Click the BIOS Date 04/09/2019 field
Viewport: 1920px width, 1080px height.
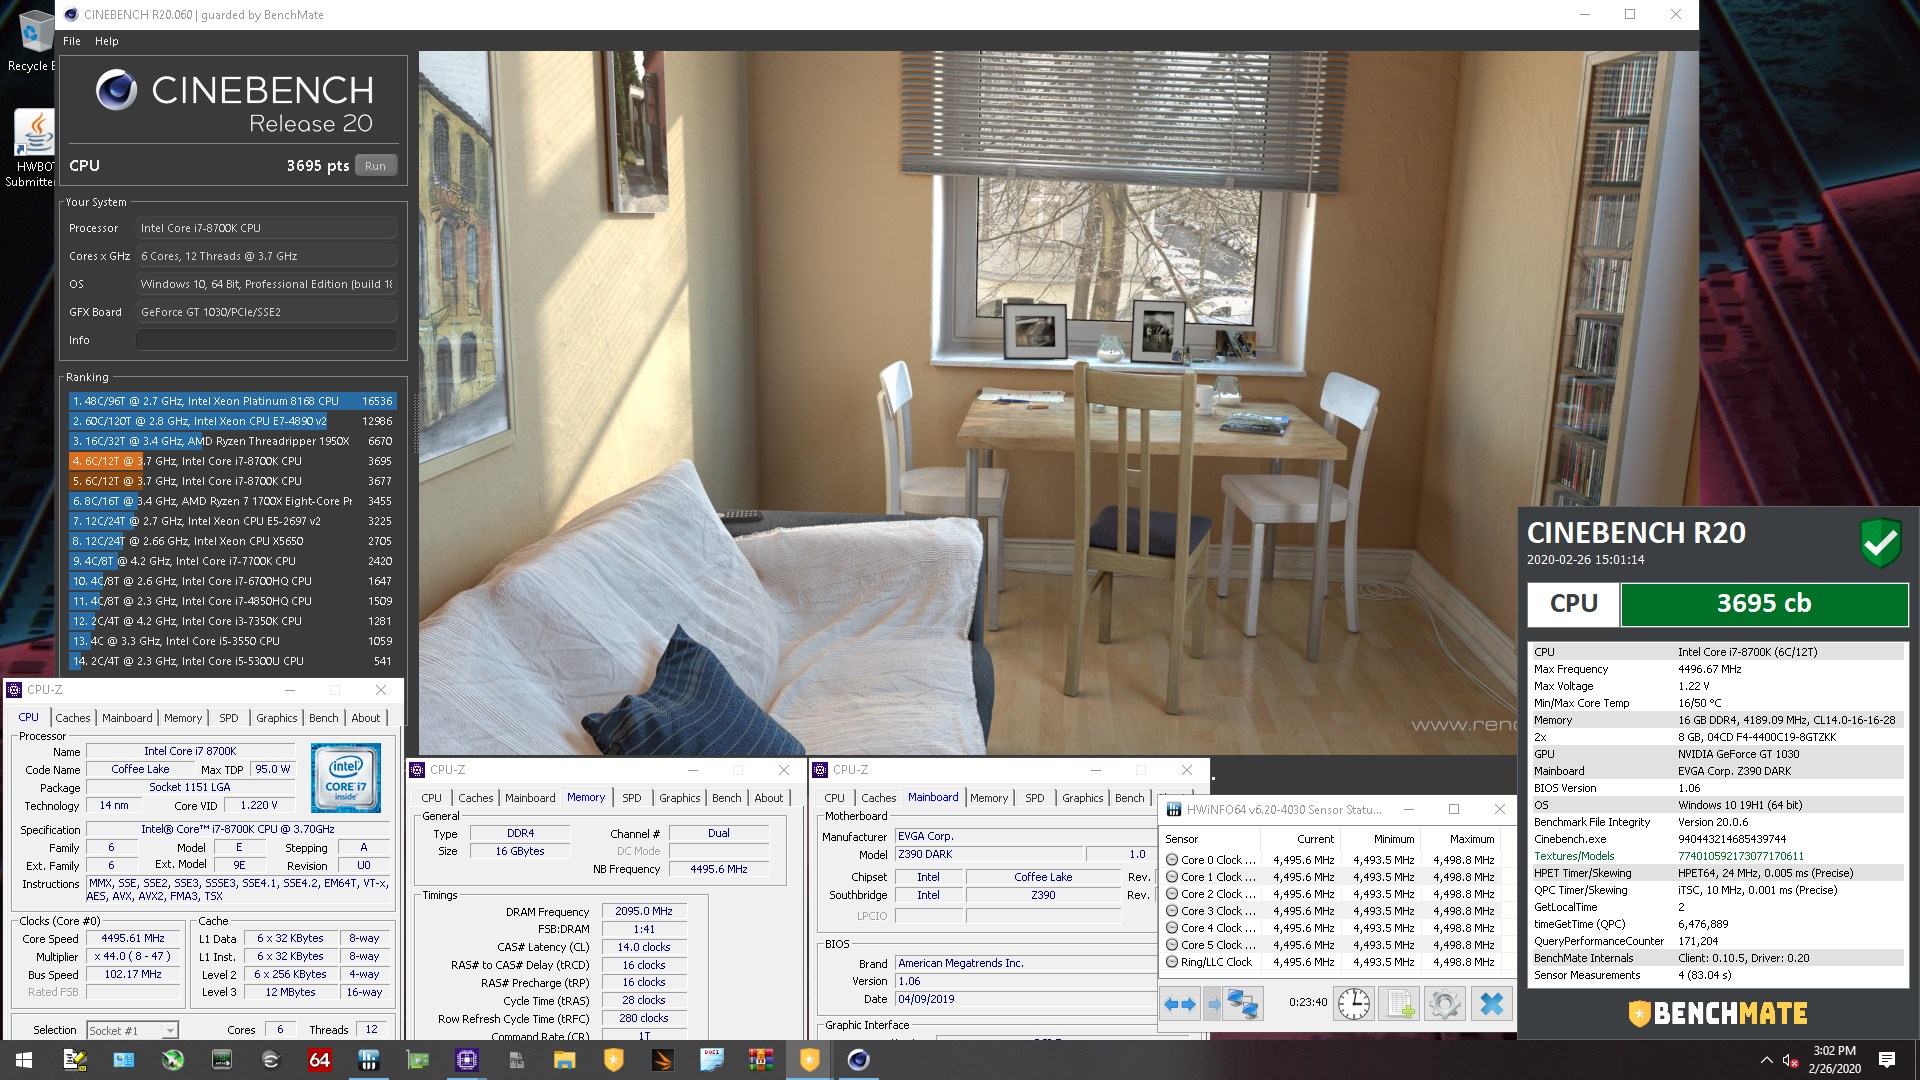[1025, 999]
